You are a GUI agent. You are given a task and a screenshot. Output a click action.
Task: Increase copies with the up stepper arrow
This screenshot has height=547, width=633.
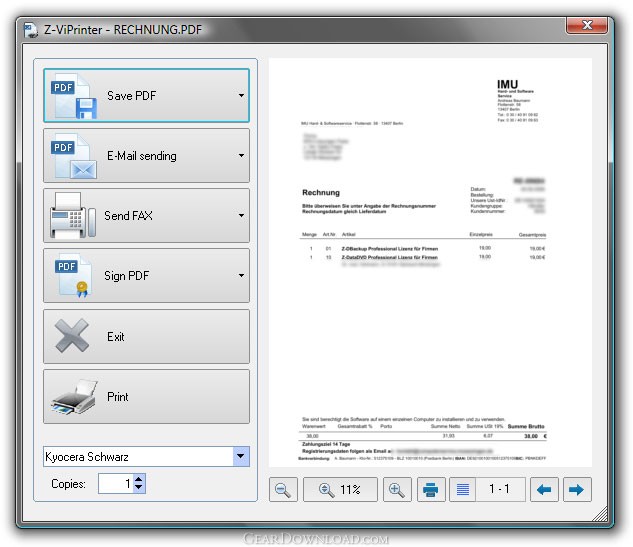[x=138, y=479]
